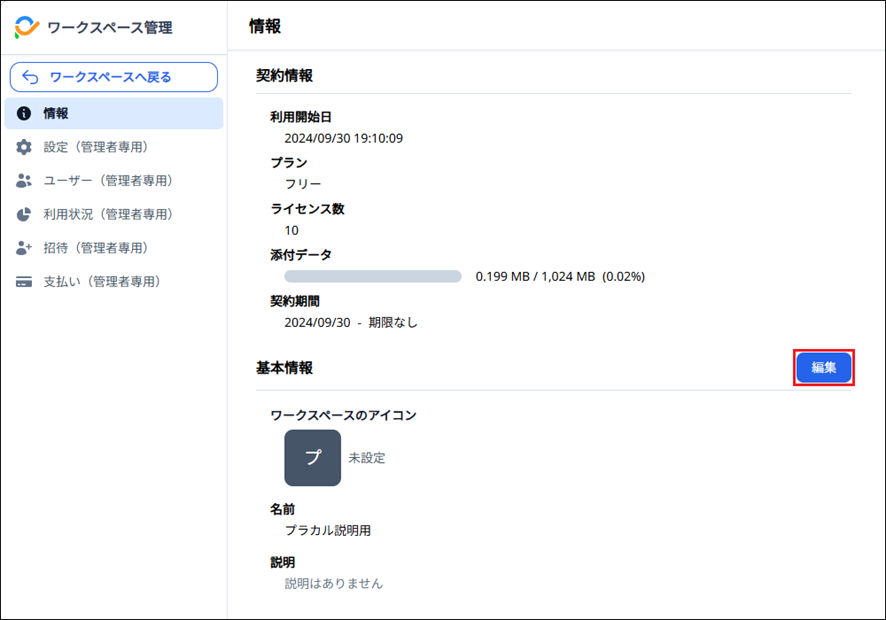Click the blue 編集 button
The image size is (886, 620).
pos(823,368)
